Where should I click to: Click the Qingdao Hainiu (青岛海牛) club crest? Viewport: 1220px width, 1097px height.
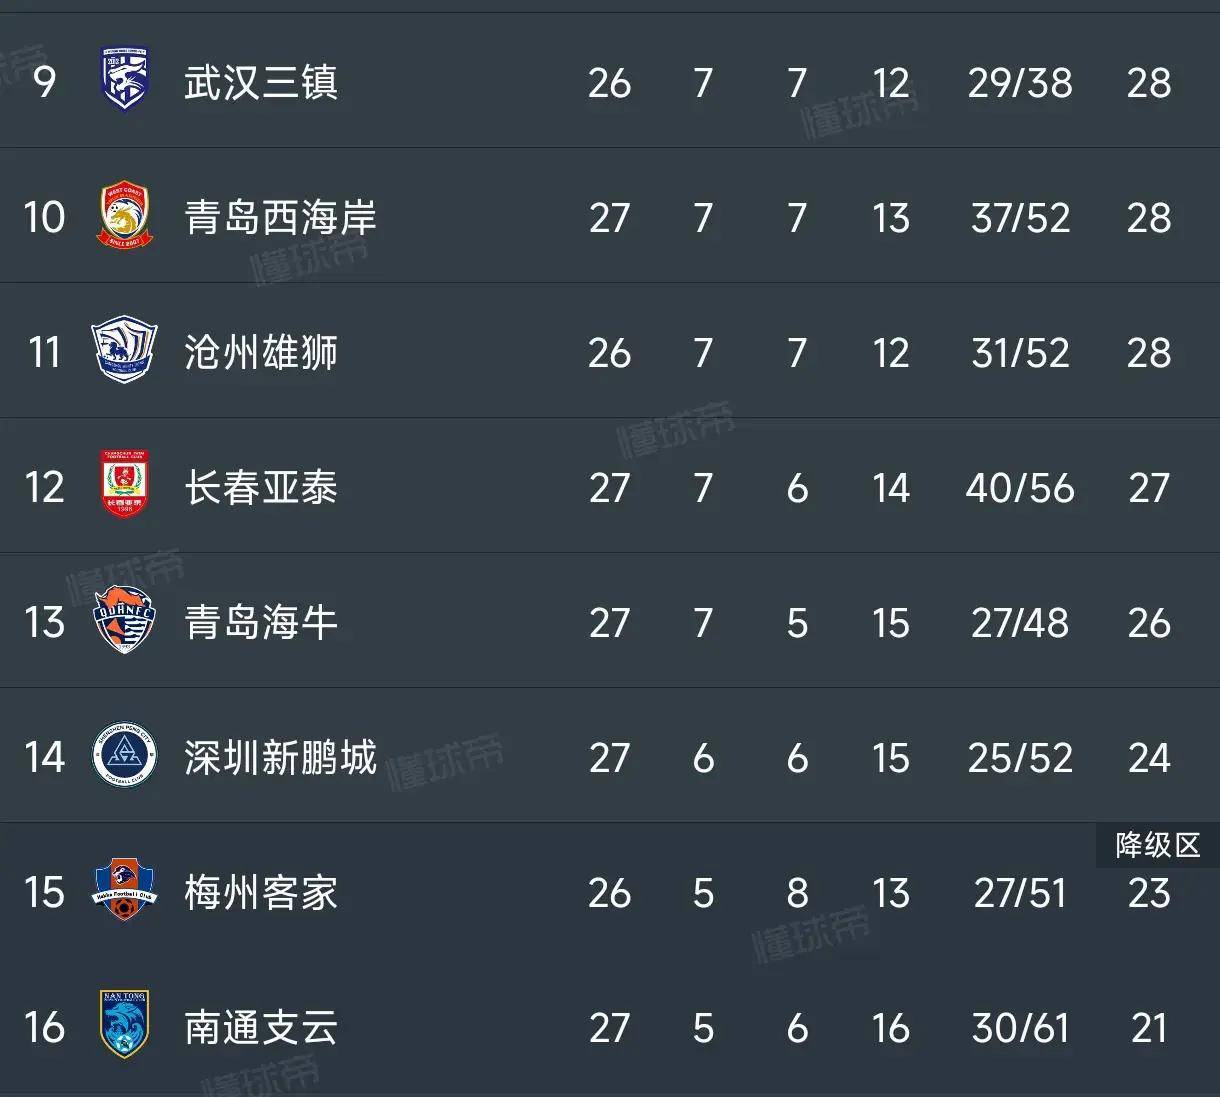tap(125, 621)
